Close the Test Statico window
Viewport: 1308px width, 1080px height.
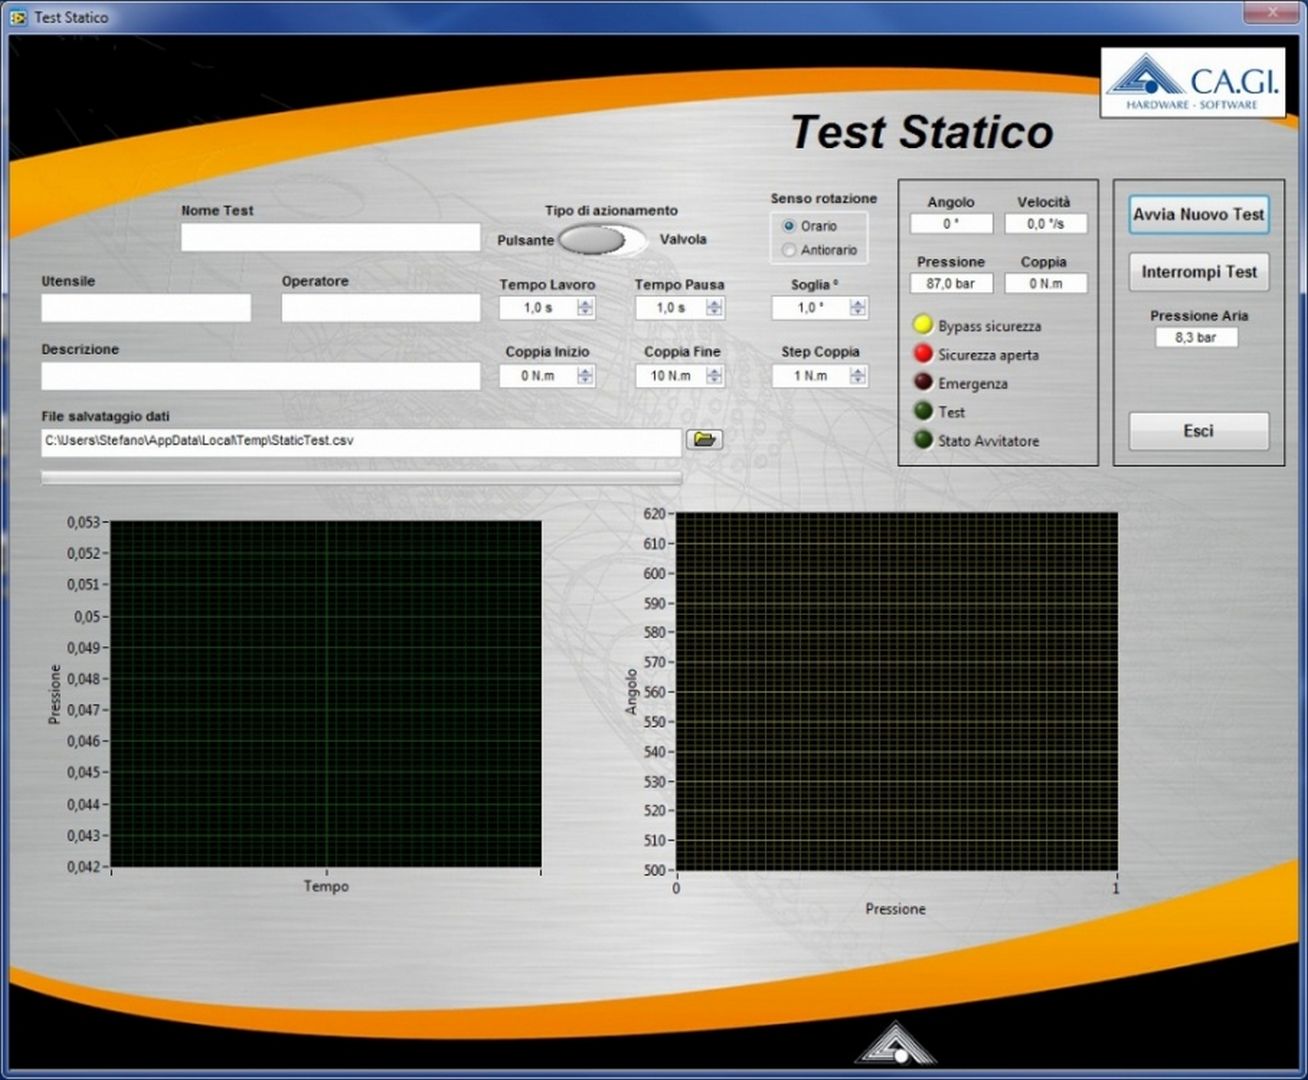tap(1272, 12)
